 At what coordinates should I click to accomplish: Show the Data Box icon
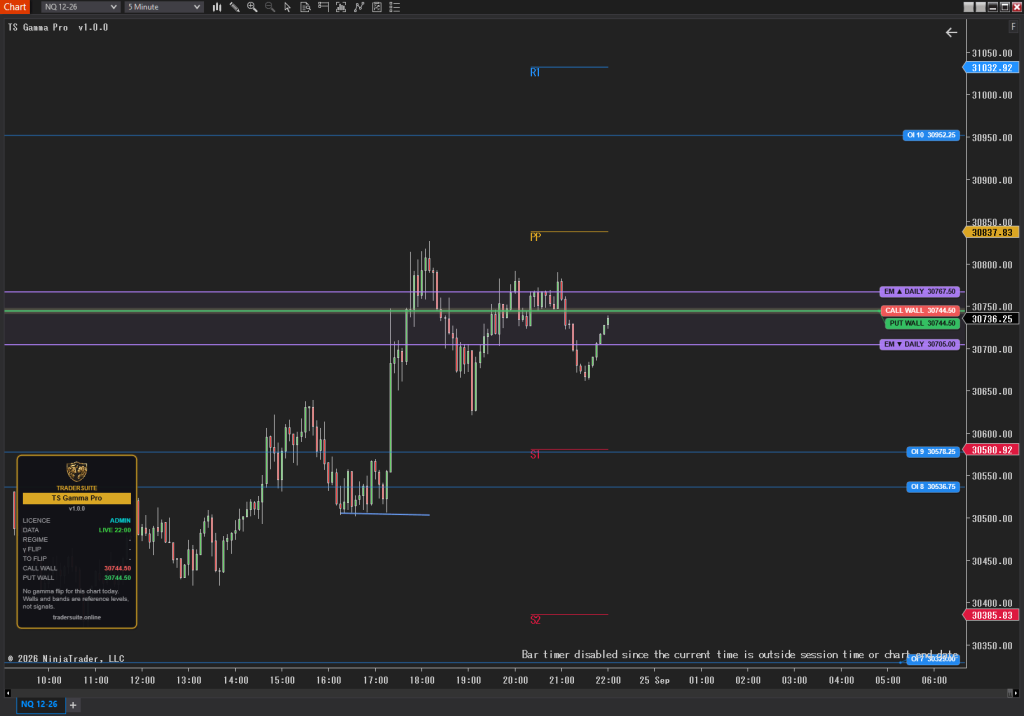click(305, 7)
